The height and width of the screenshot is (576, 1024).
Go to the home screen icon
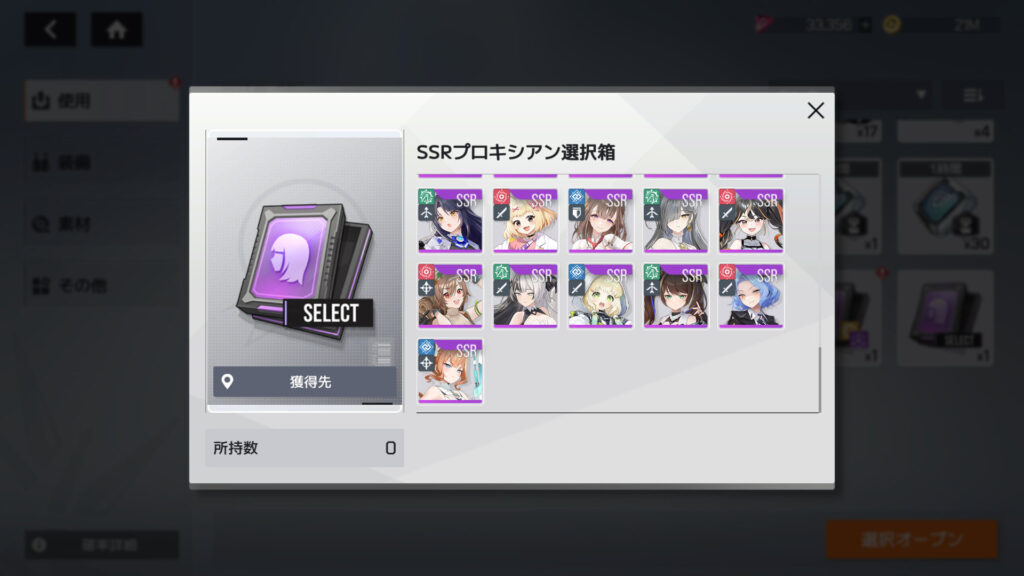116,29
